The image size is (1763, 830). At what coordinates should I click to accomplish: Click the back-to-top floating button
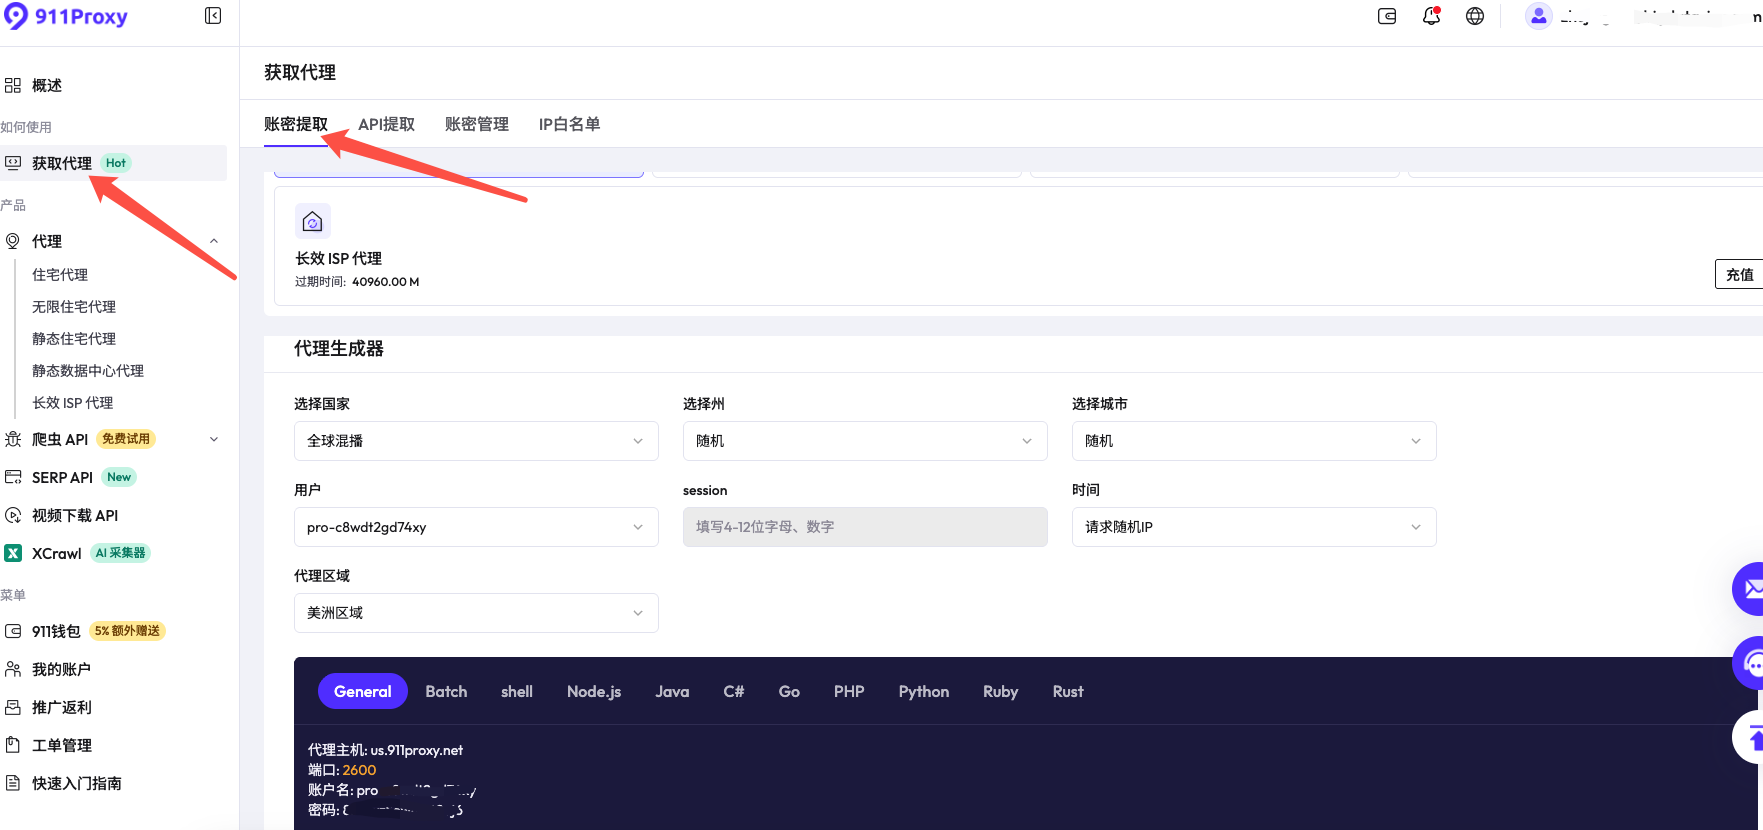1748,737
